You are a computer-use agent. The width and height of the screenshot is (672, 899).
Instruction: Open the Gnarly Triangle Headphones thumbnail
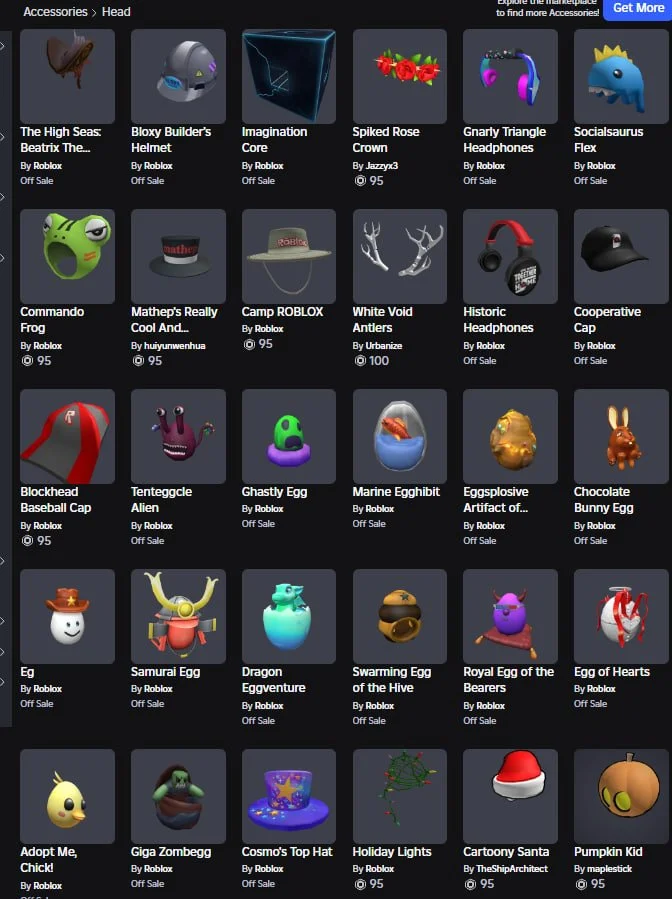point(510,76)
